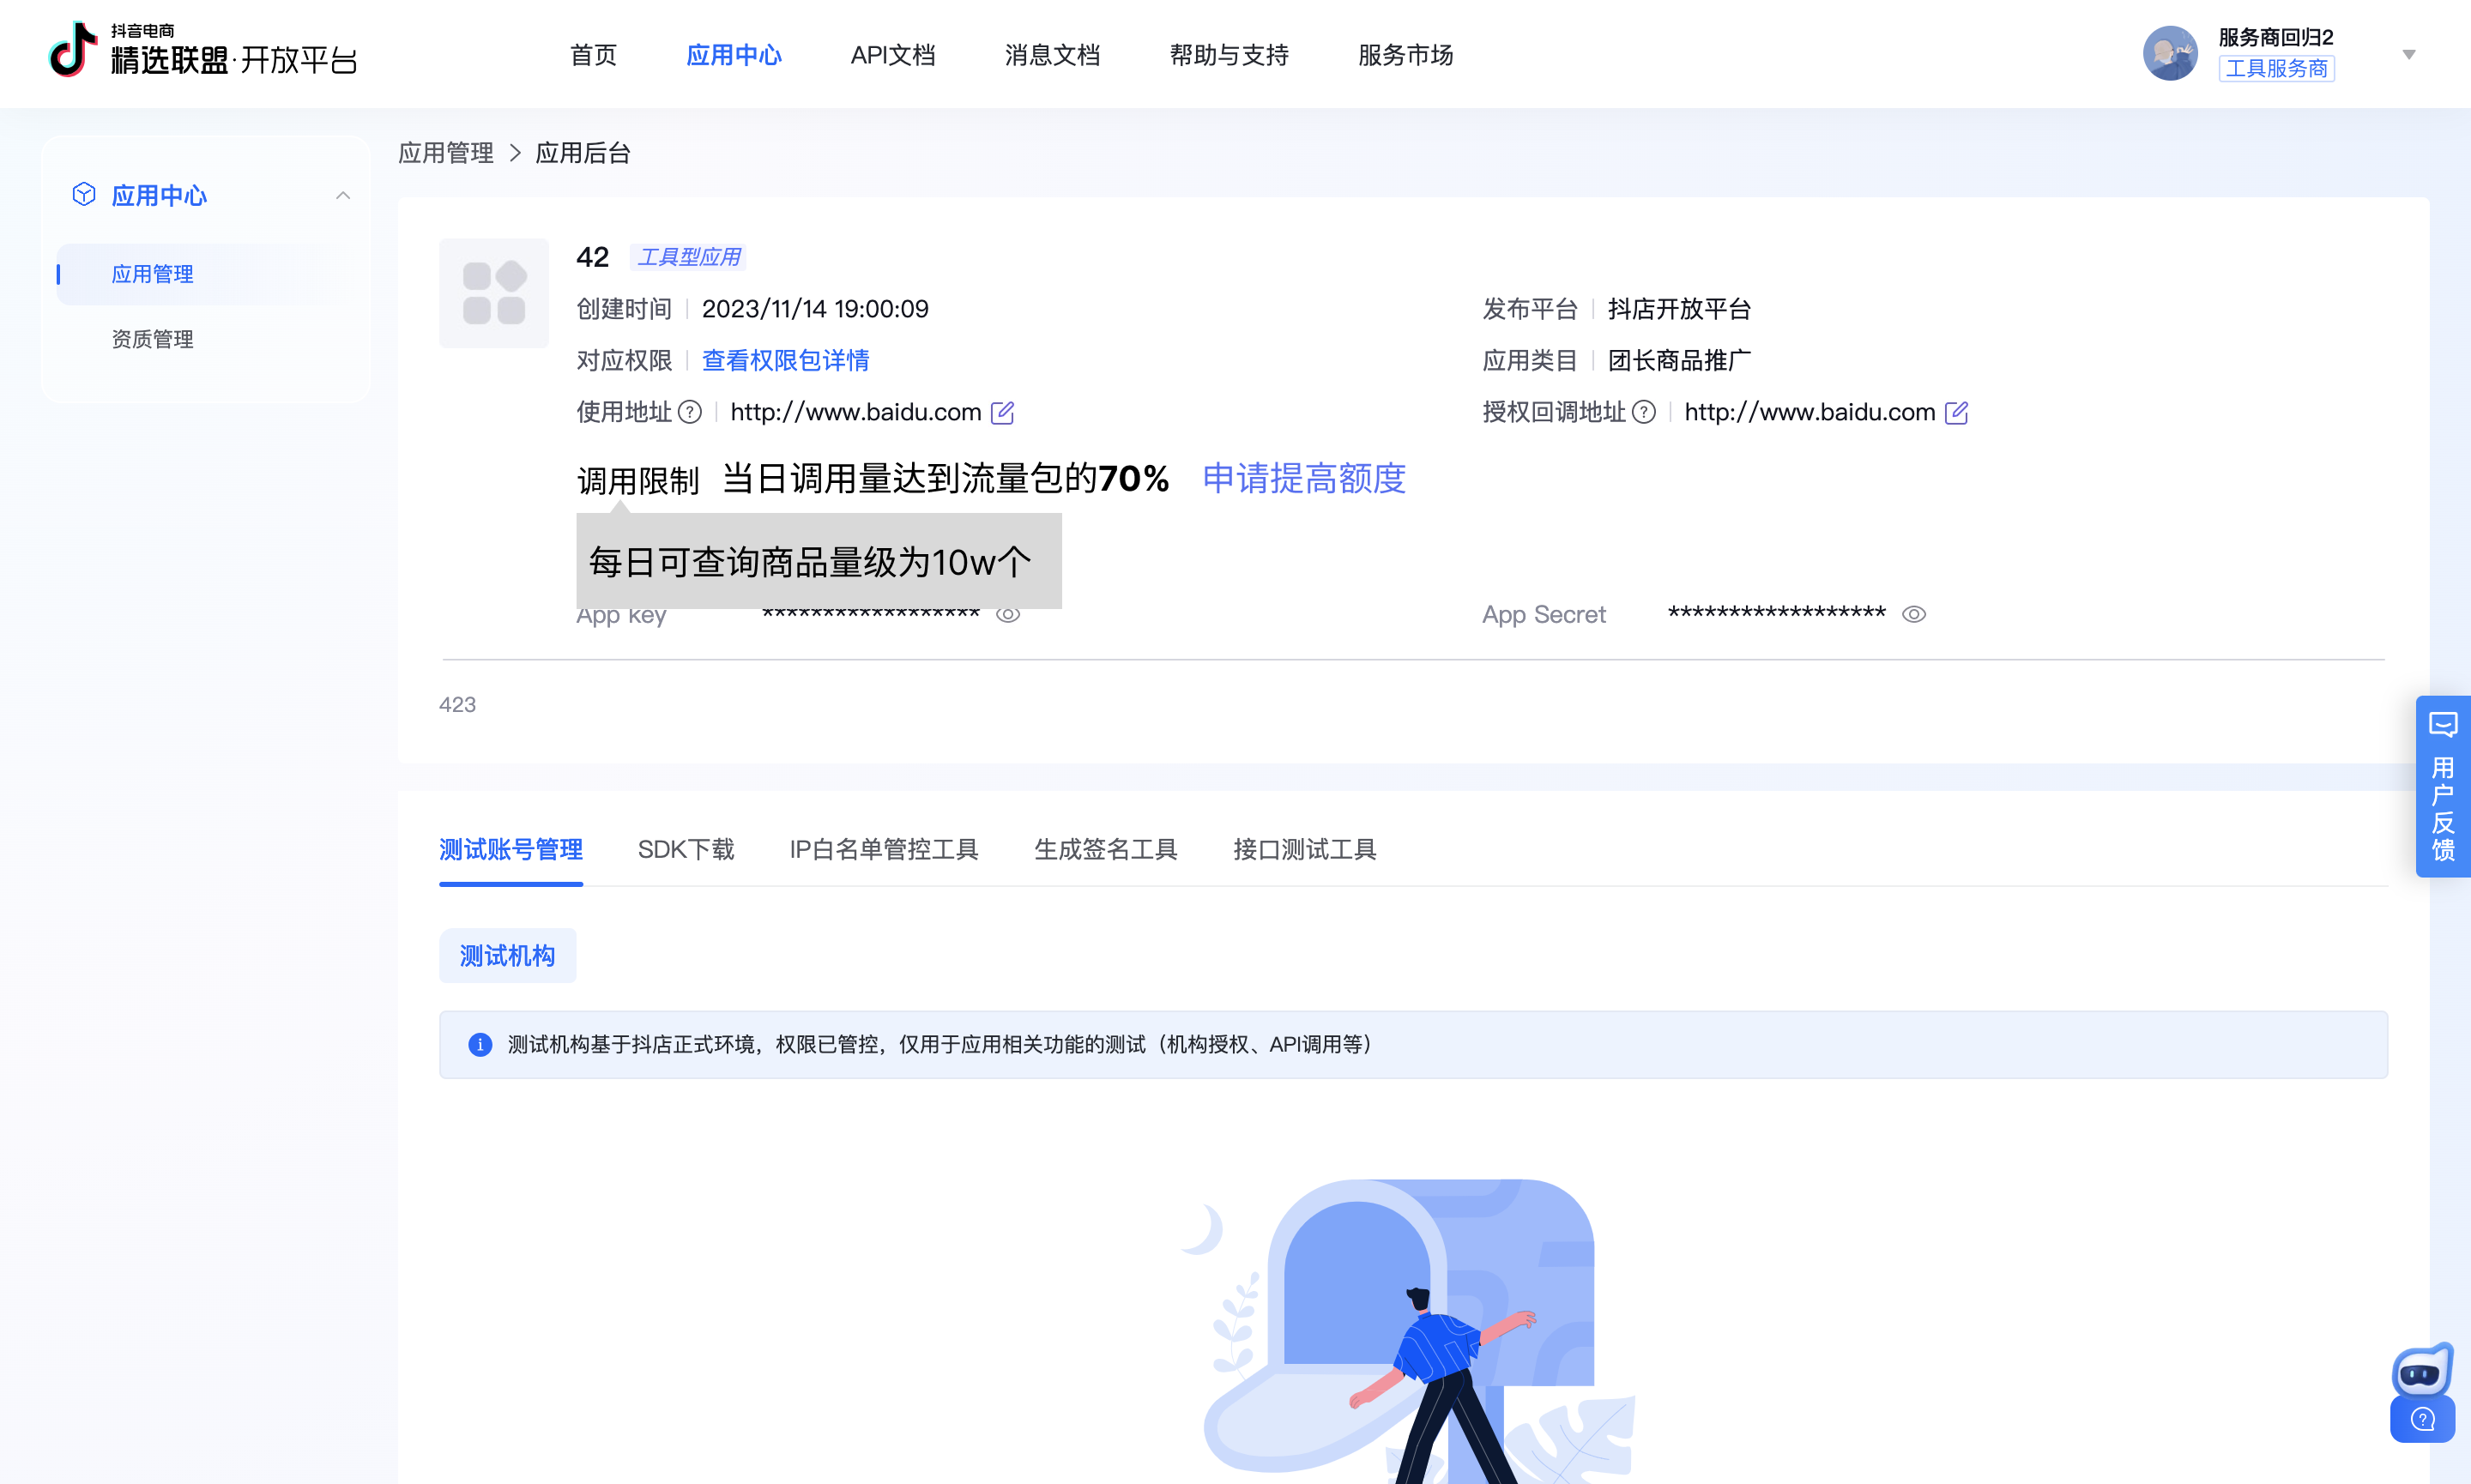Open 应用中心 in top navigation

point(734,55)
